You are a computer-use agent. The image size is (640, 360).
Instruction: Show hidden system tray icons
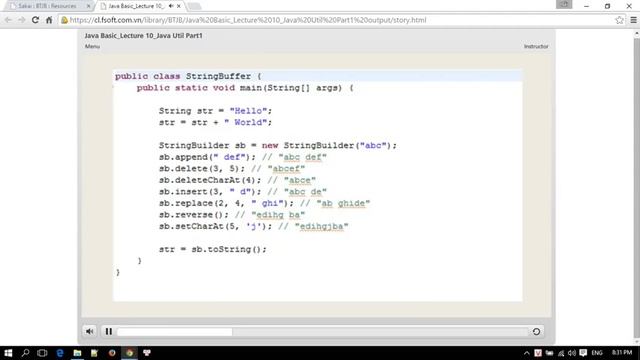click(x=527, y=353)
